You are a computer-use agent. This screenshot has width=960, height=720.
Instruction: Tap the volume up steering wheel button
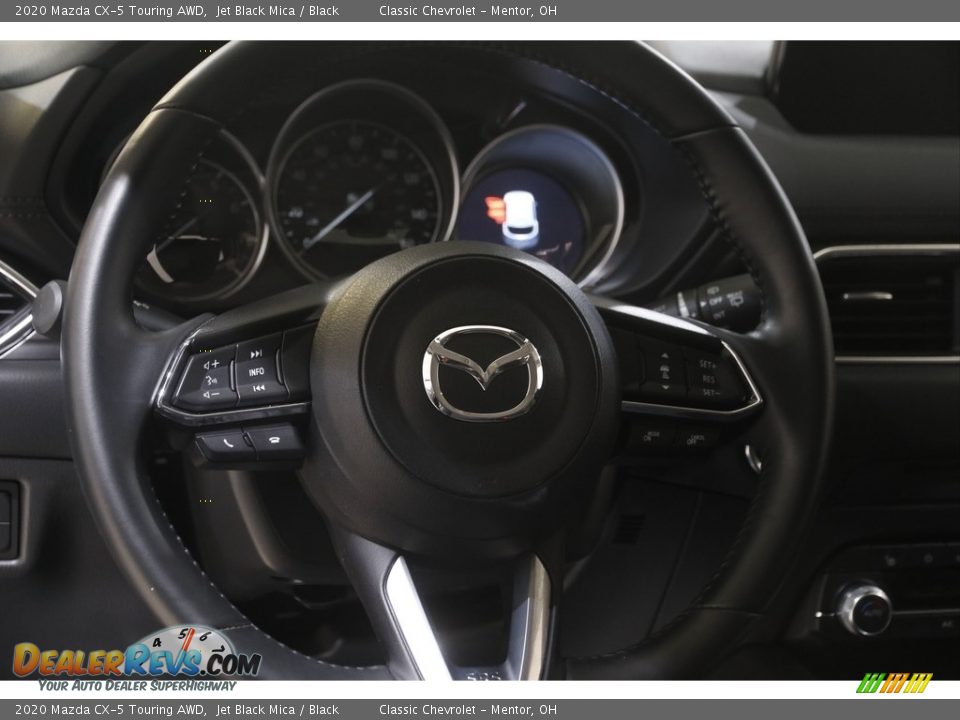coord(210,364)
